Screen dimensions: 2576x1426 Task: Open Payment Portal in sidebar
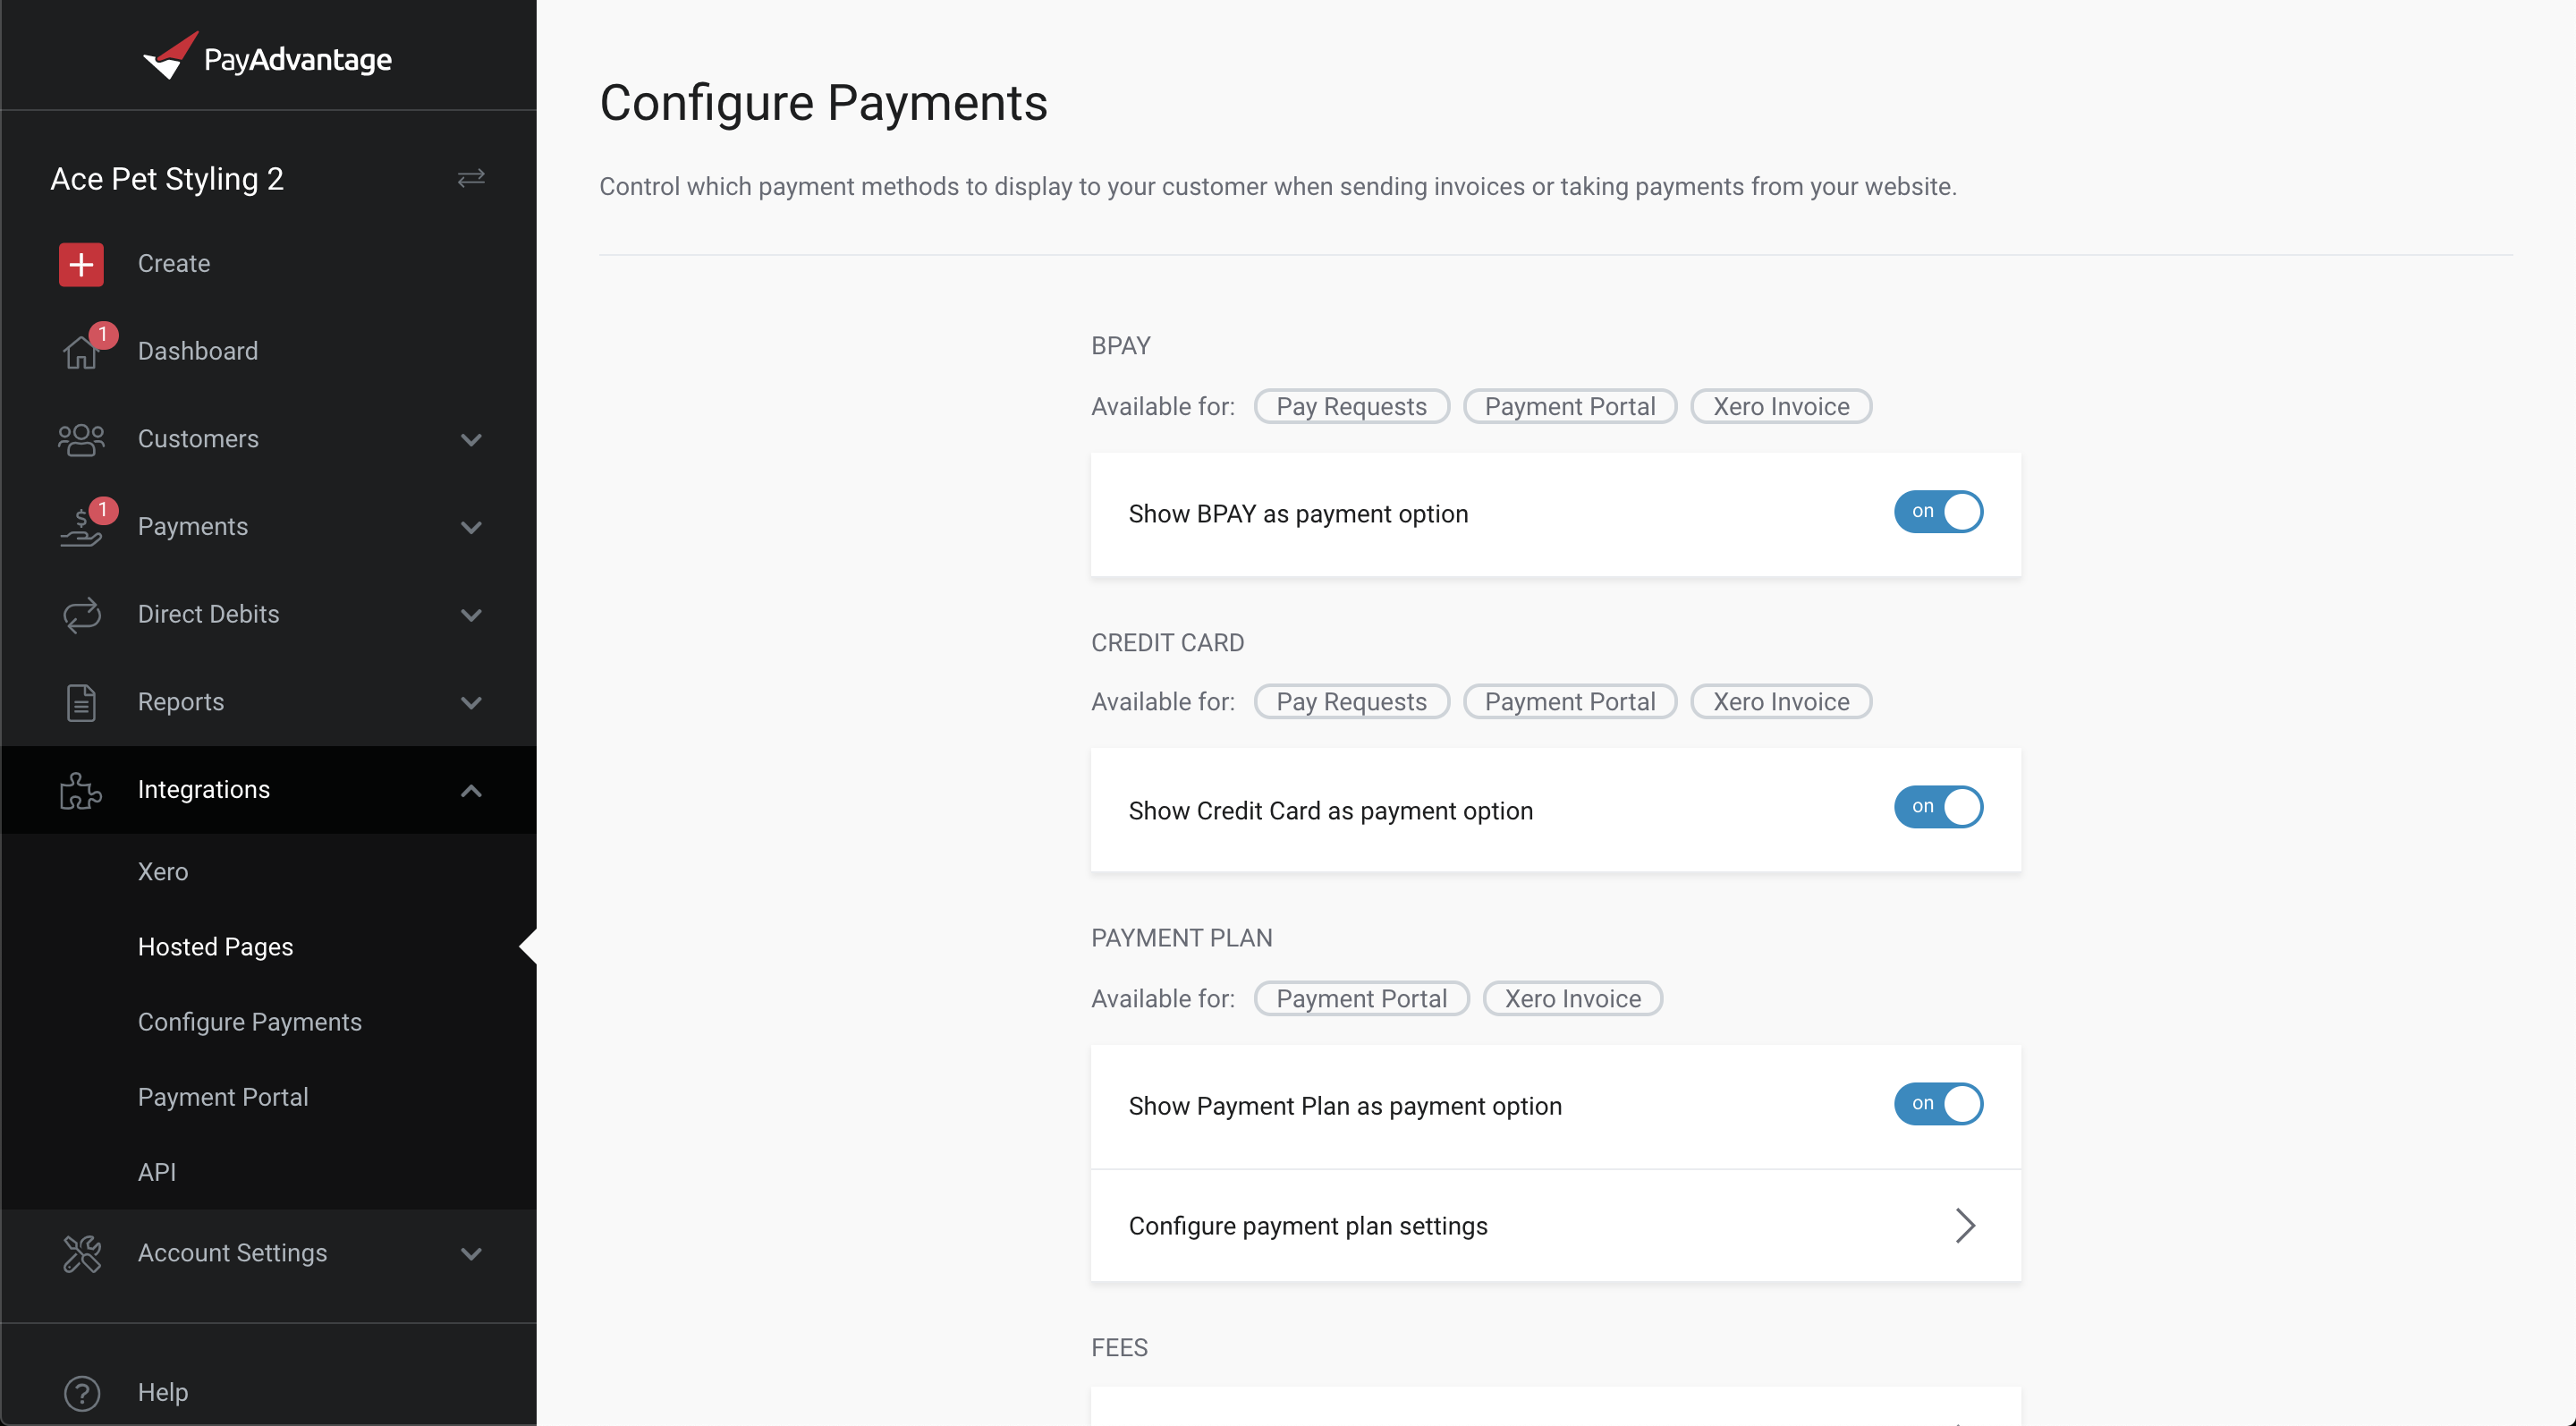pyautogui.click(x=223, y=1096)
